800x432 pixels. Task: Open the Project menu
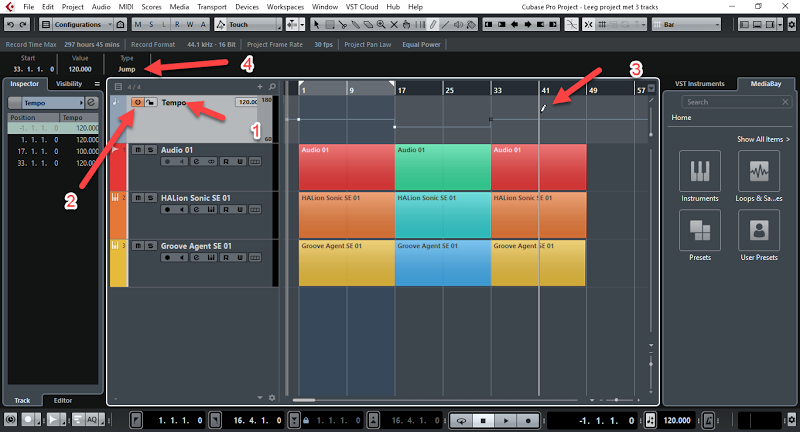(x=72, y=7)
